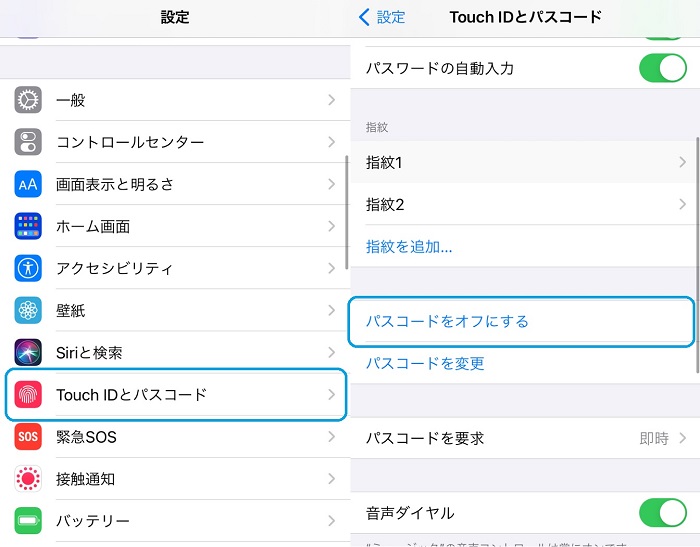Turn off 音声ダイヤル switch

pos(662,513)
